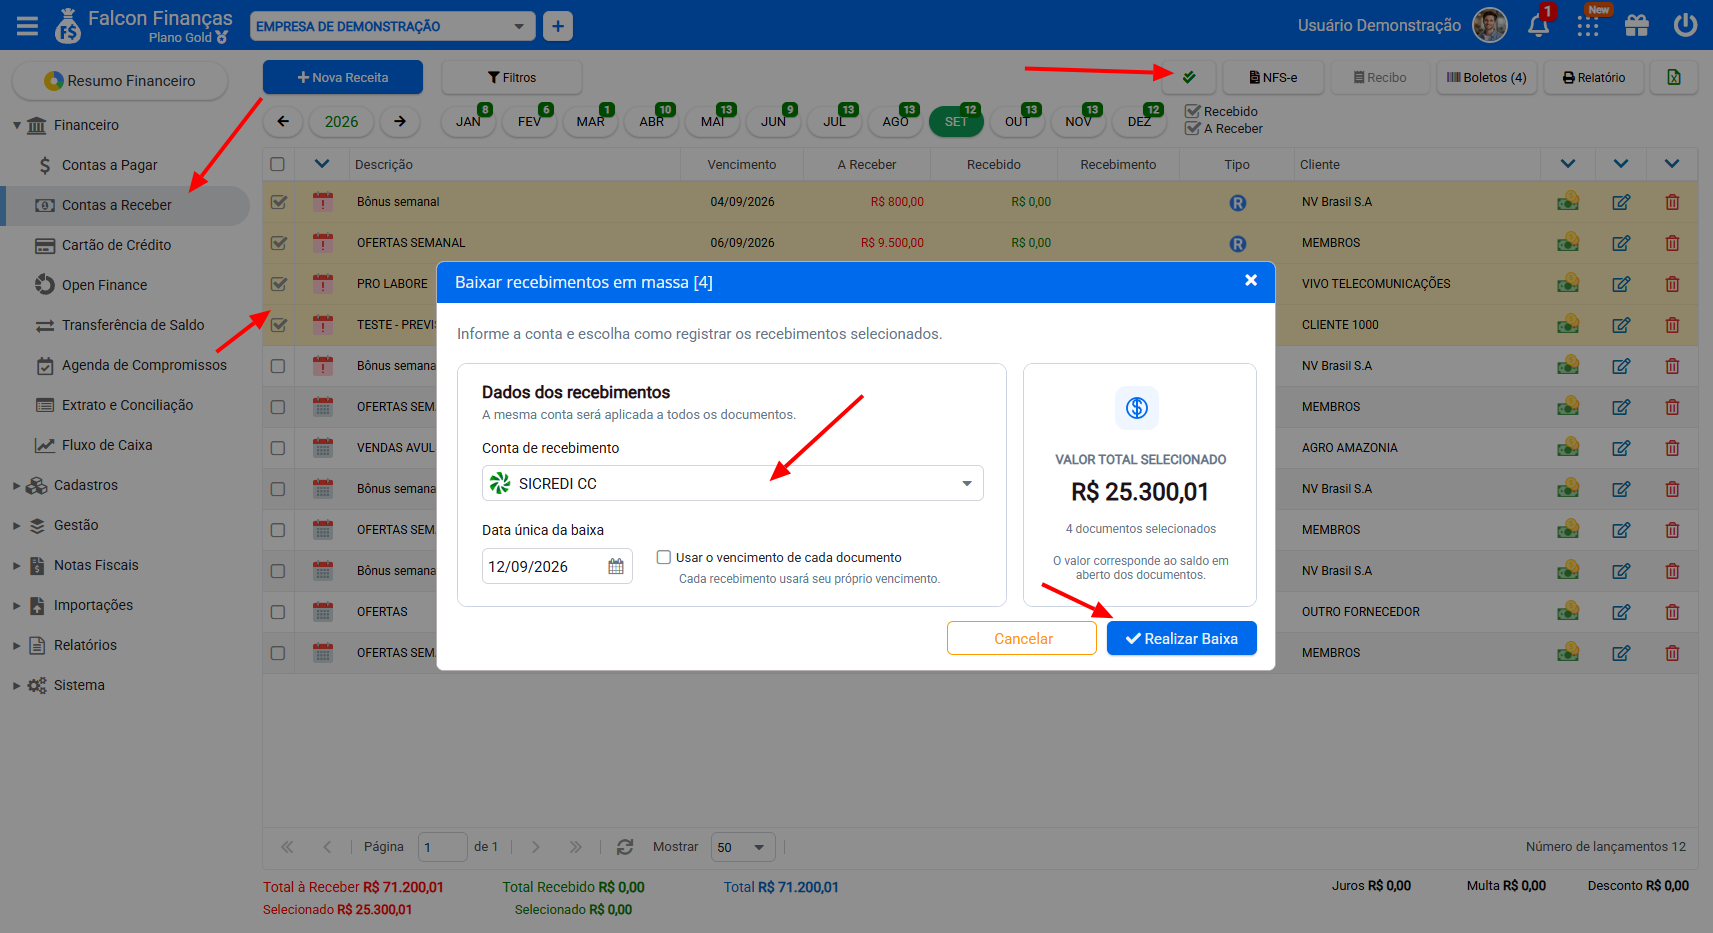
Task: Uncheck the PRO LABORE row checkbox
Action: click(x=279, y=284)
